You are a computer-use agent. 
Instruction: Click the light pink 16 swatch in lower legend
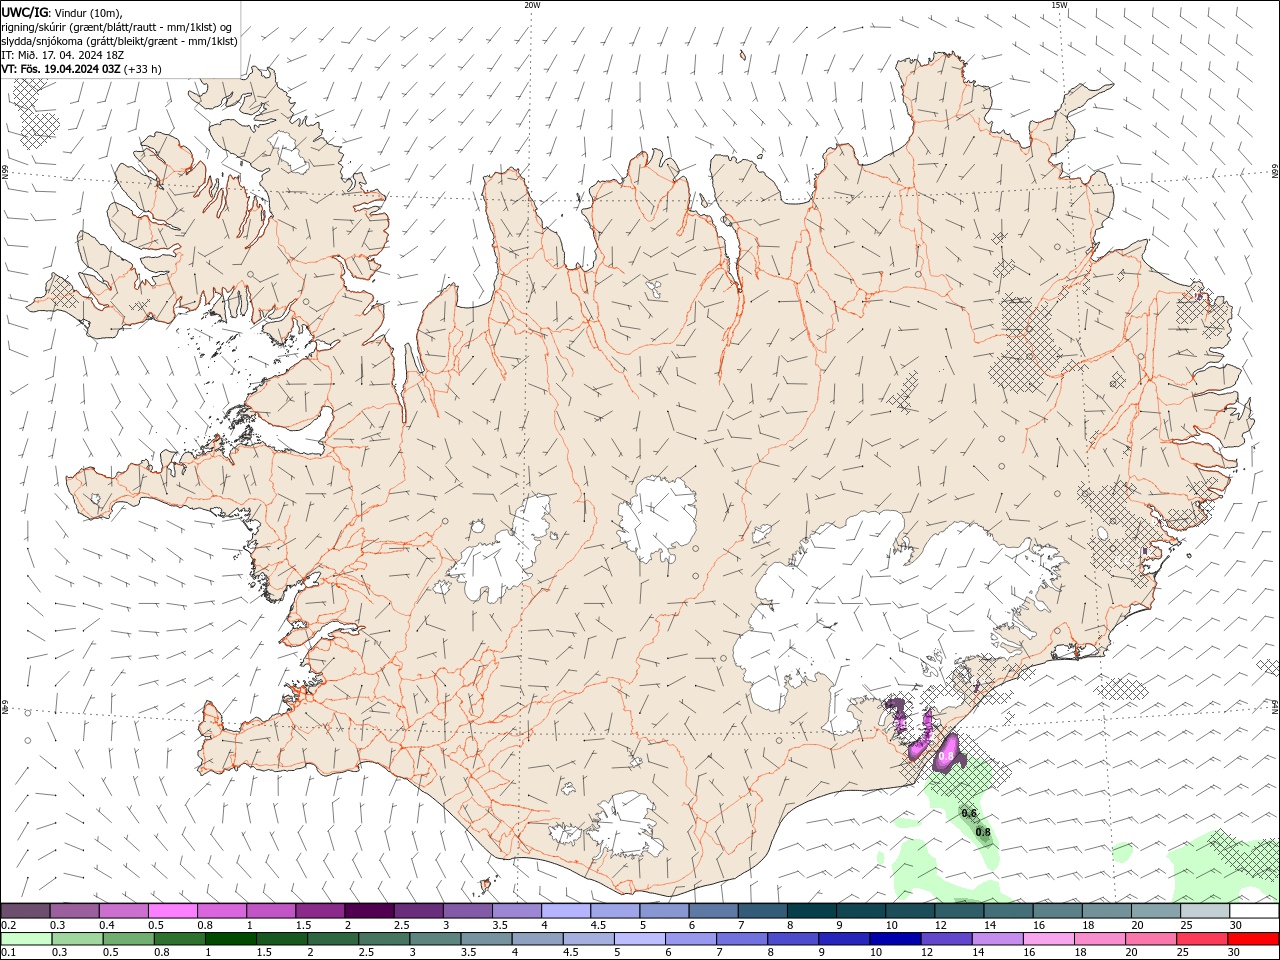tap(1049, 939)
